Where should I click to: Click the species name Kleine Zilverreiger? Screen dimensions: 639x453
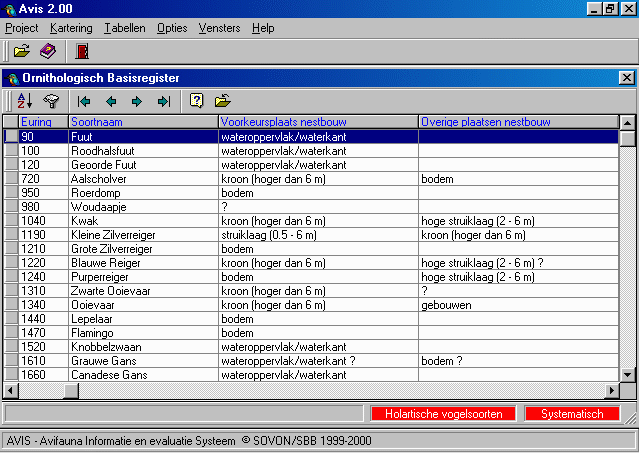[x=113, y=235]
